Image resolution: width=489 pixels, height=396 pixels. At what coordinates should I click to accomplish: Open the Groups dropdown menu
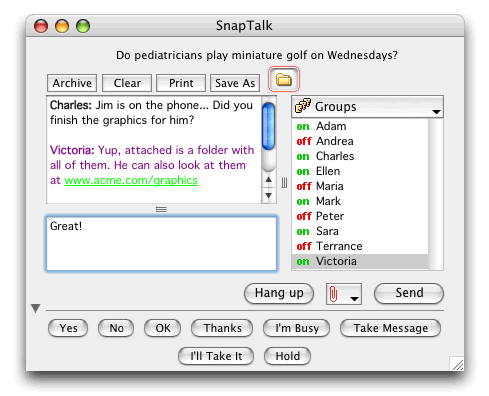coord(367,107)
